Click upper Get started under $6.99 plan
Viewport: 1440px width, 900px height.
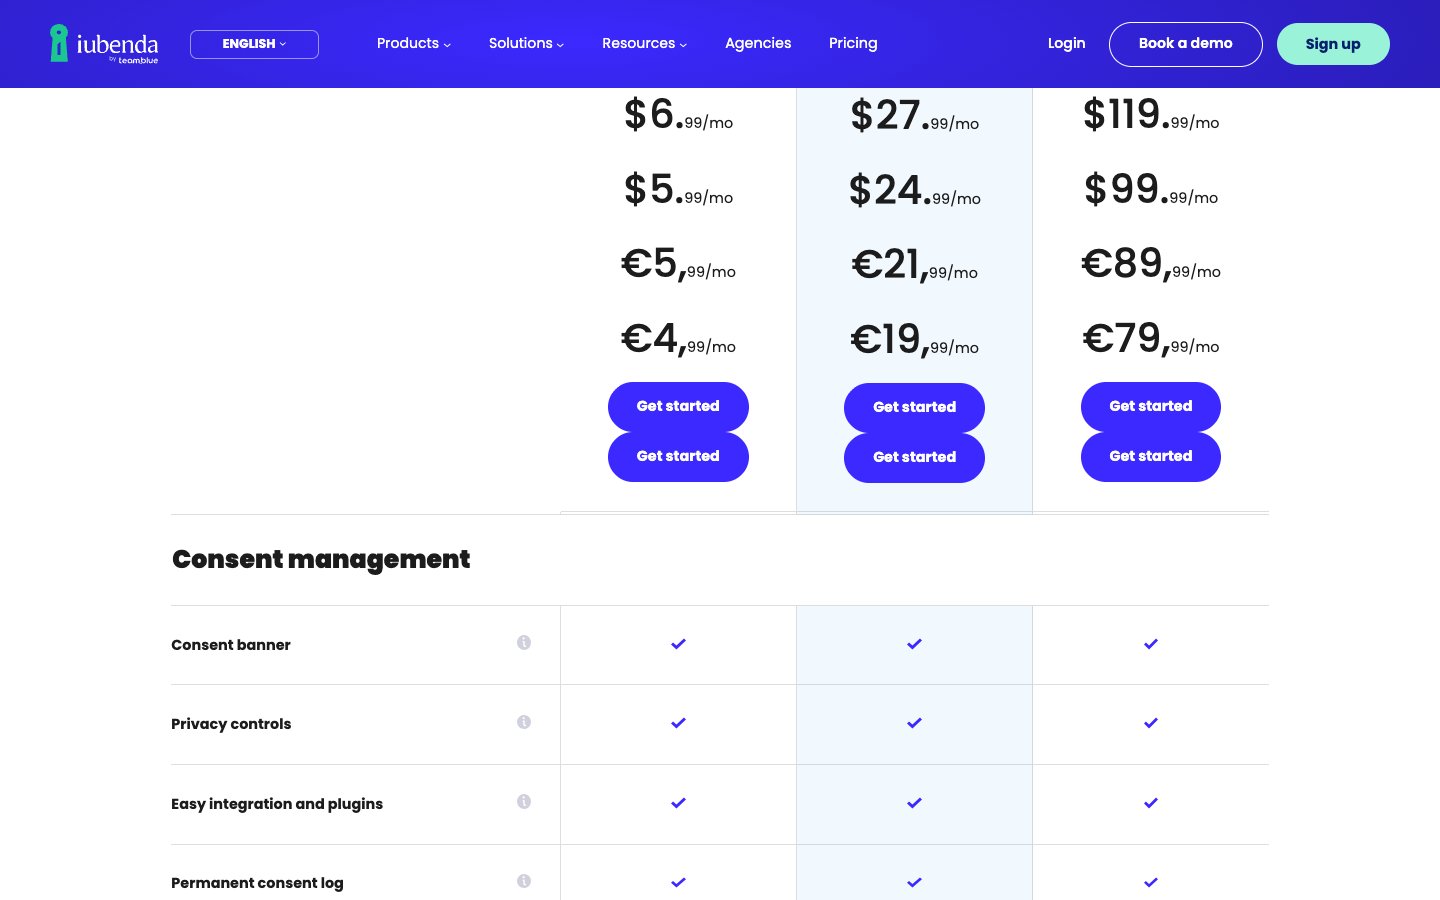click(x=678, y=406)
